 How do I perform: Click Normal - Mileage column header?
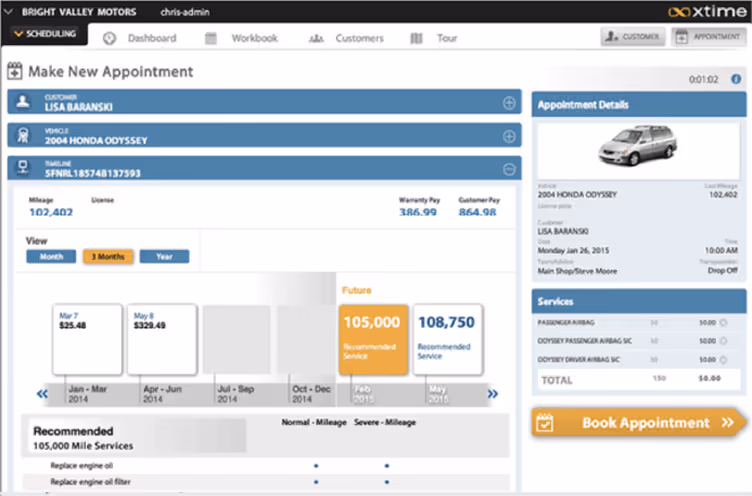[x=314, y=422]
